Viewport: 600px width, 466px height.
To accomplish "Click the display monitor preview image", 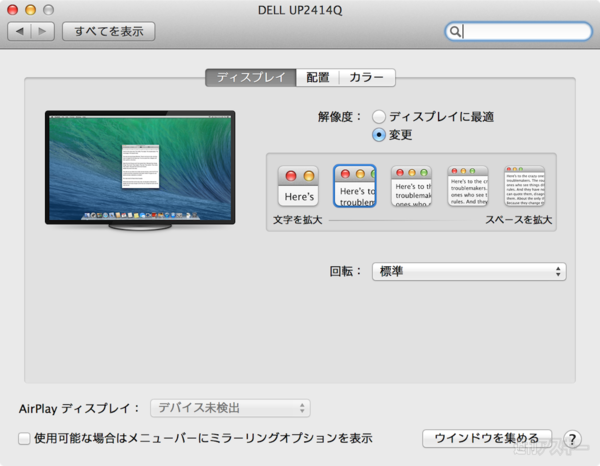I will [x=140, y=171].
